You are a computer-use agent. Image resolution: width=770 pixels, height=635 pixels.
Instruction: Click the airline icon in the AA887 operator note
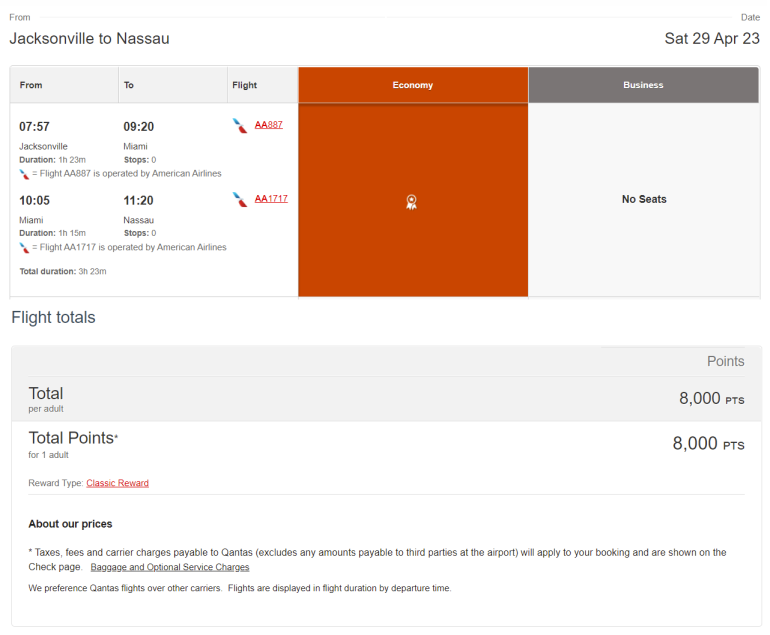[x=24, y=174]
